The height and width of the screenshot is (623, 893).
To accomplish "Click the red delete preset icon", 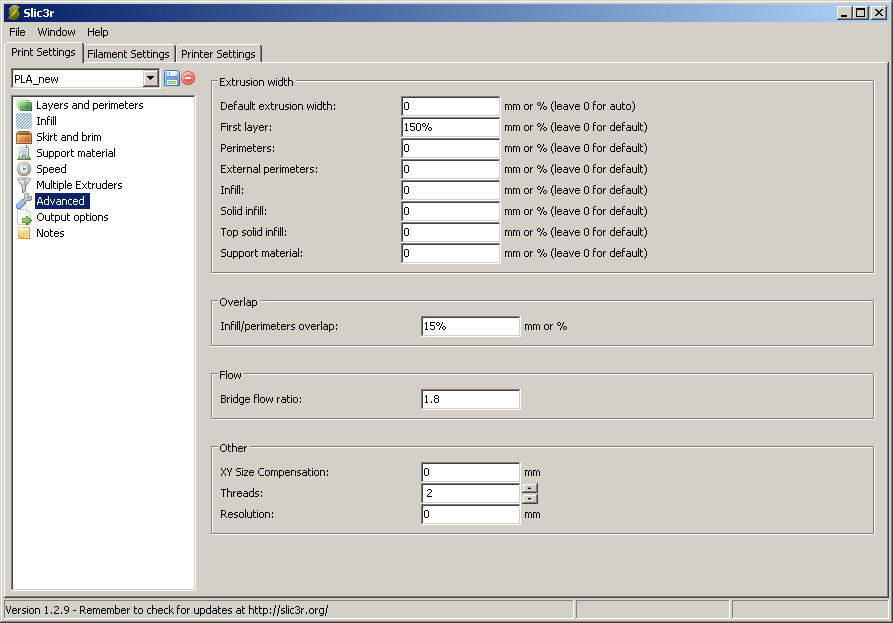I will click(x=188, y=78).
